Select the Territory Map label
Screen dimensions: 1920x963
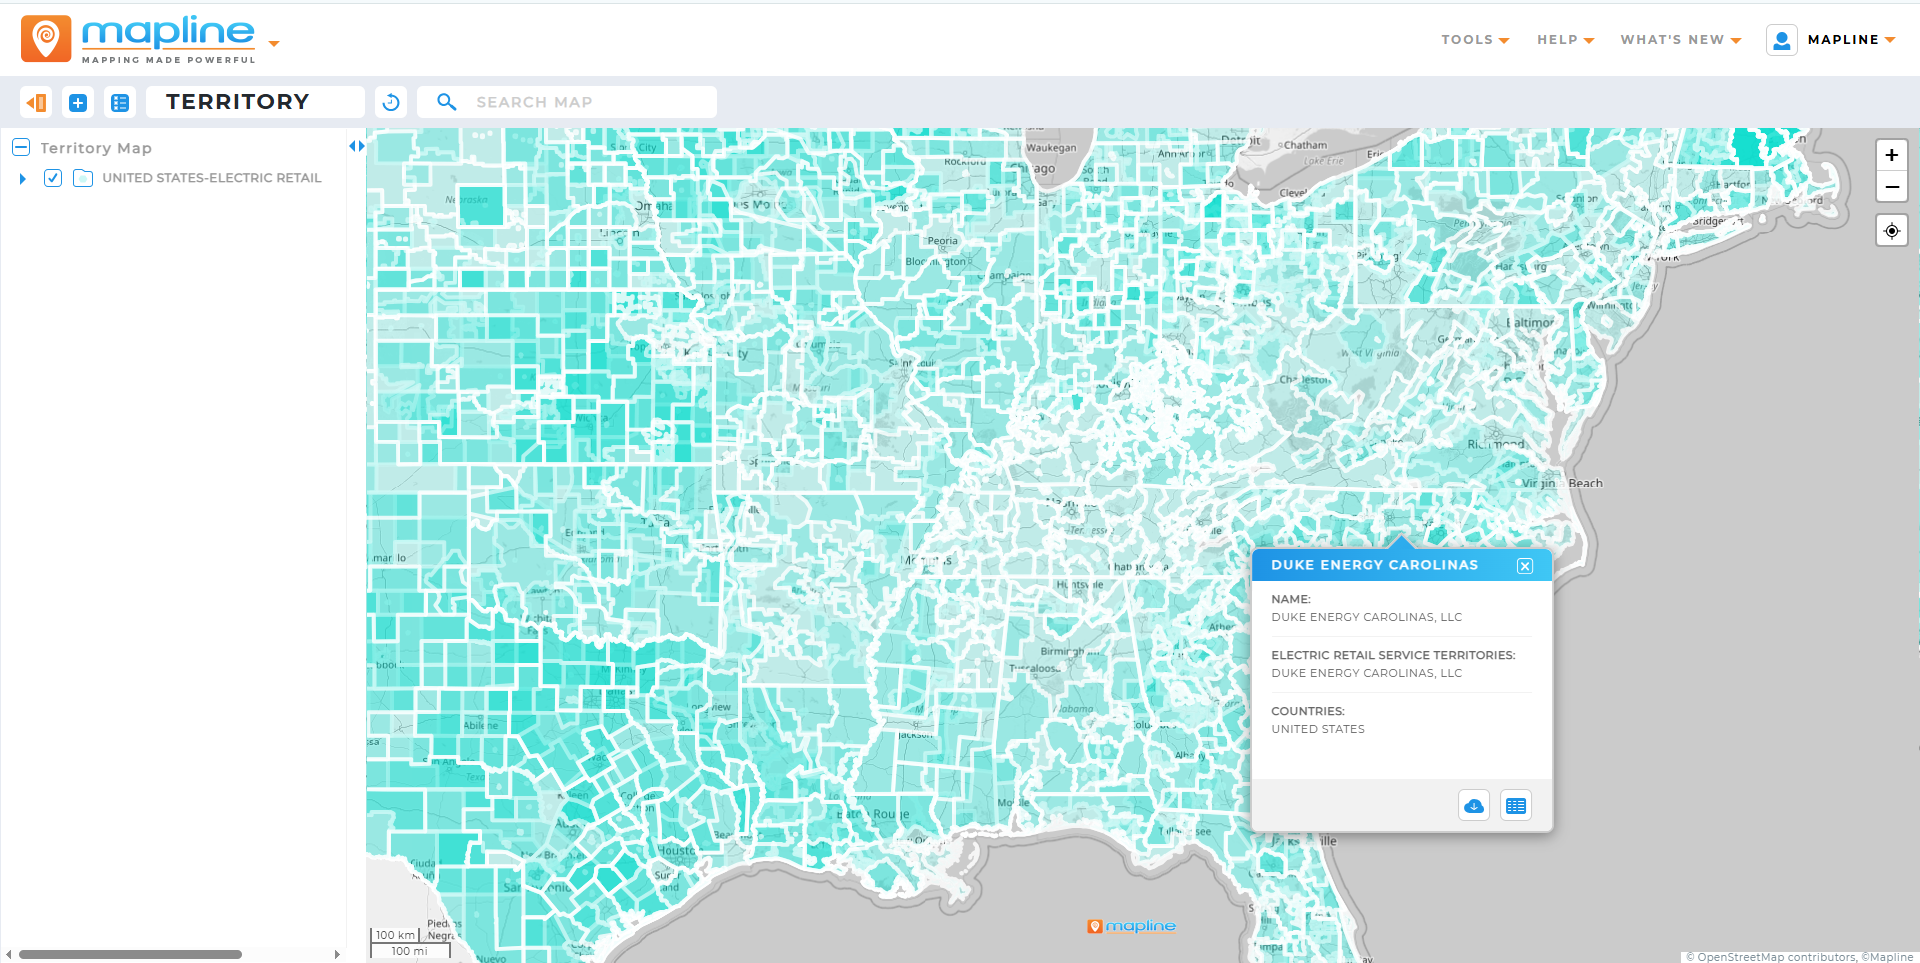tap(96, 148)
